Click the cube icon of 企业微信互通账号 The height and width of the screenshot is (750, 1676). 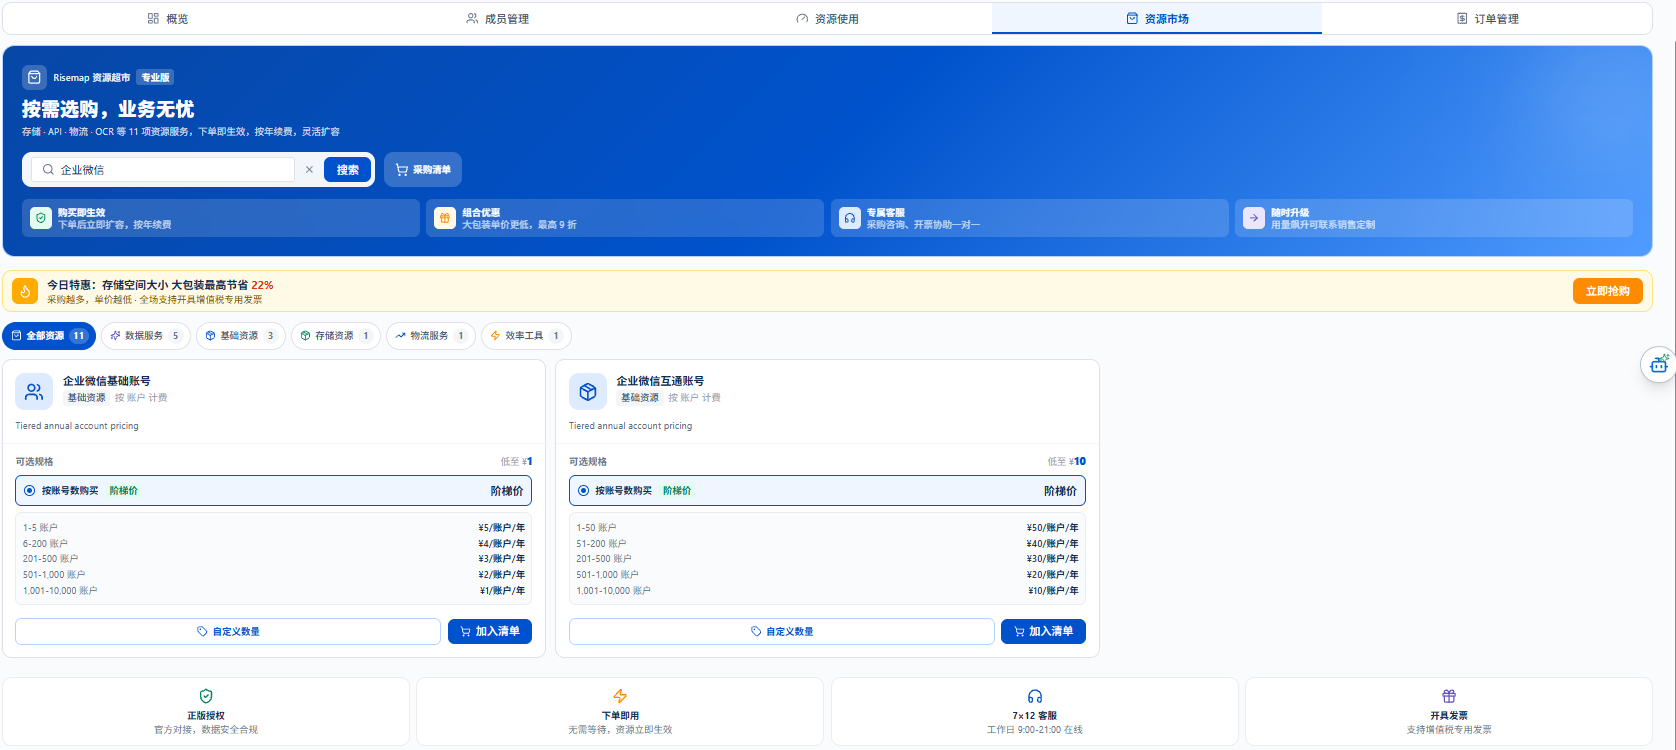coord(588,391)
